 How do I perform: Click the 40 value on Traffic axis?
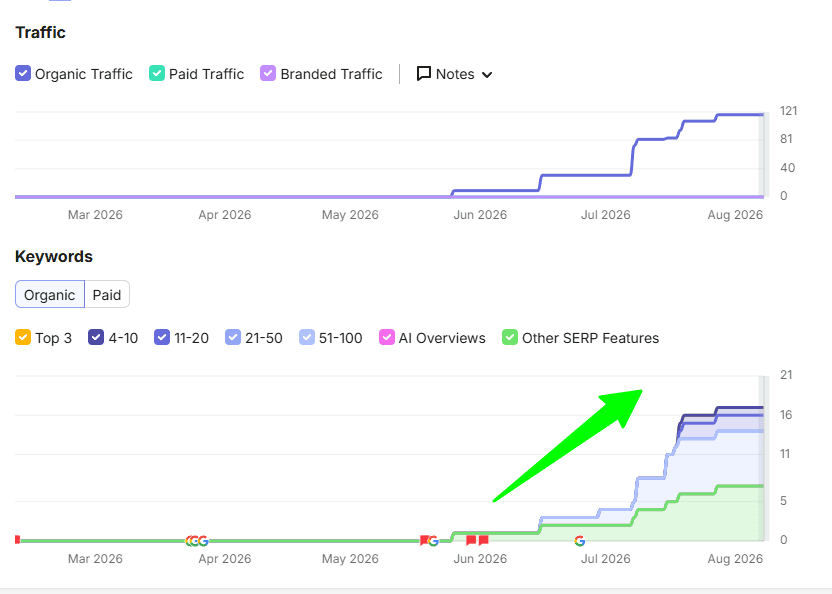(x=787, y=168)
